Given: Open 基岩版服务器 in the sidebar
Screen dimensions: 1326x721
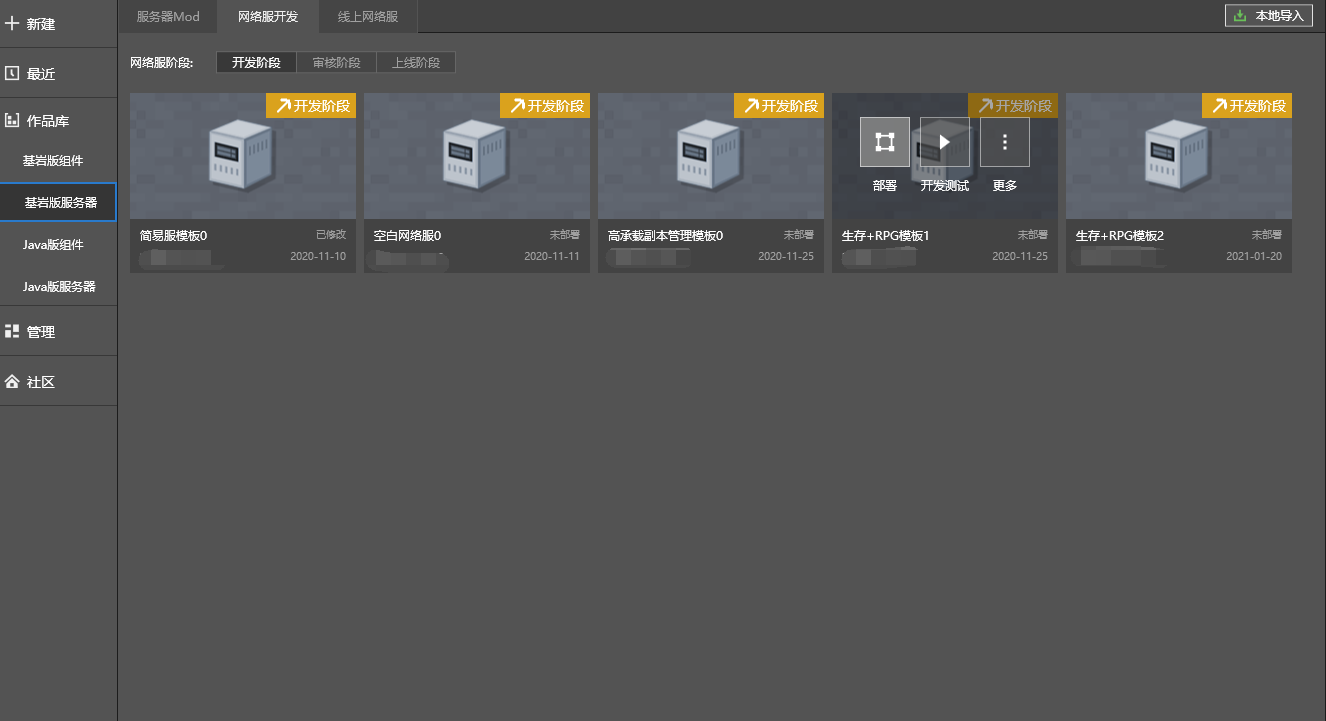Looking at the screenshot, I should tap(58, 202).
